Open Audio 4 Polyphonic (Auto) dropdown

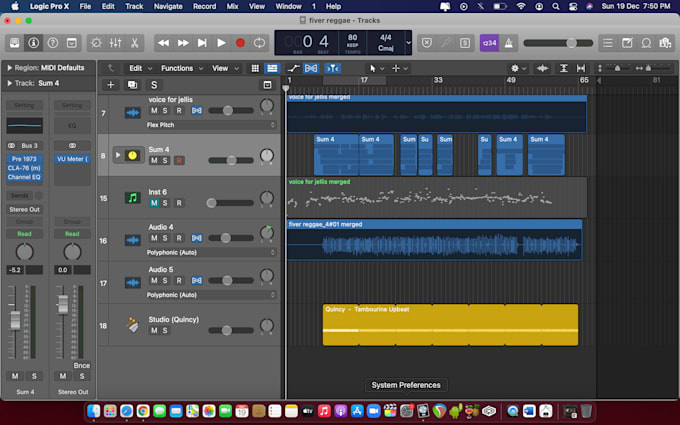coord(211,252)
